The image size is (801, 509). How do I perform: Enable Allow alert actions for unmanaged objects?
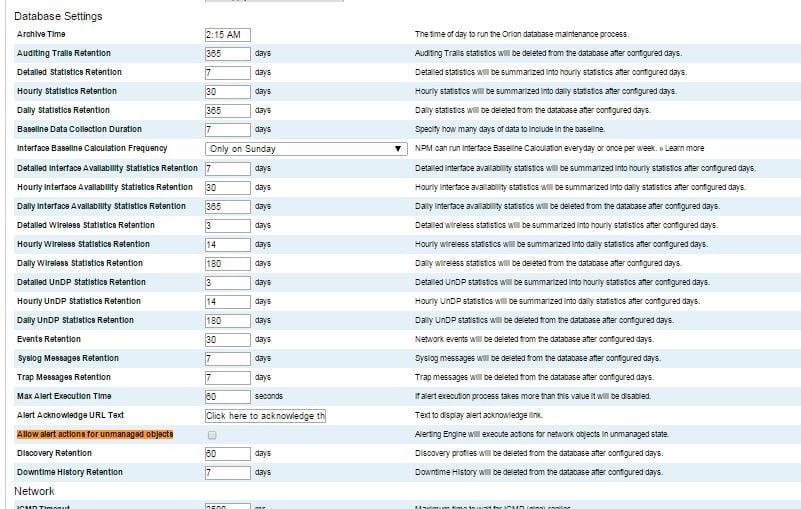point(212,435)
